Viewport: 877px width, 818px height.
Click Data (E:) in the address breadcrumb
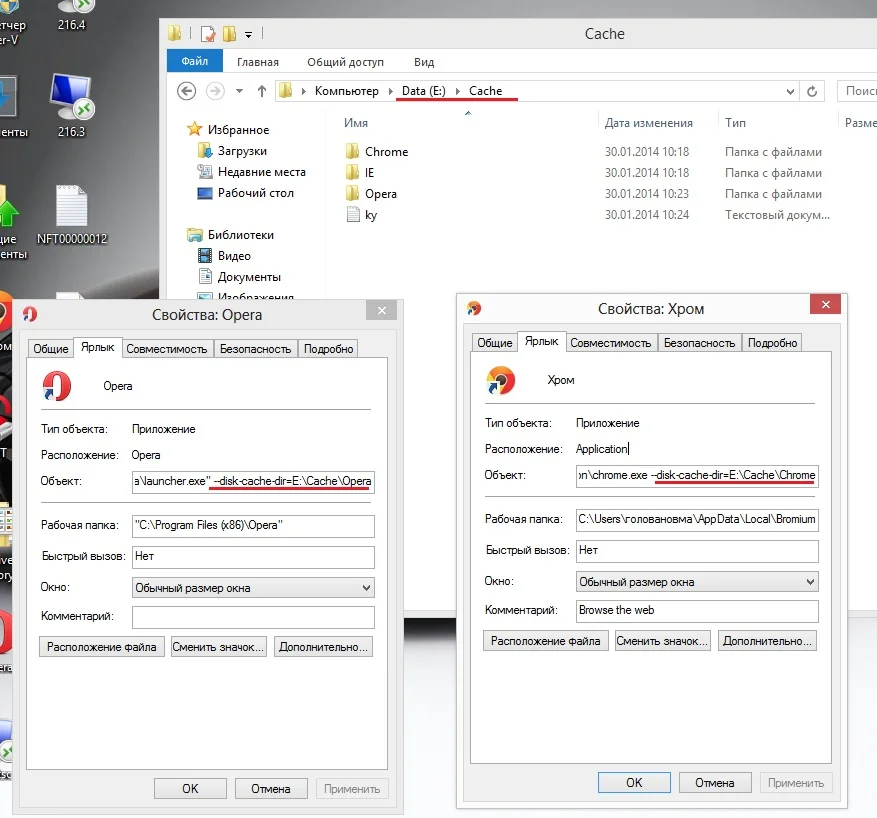tap(424, 91)
